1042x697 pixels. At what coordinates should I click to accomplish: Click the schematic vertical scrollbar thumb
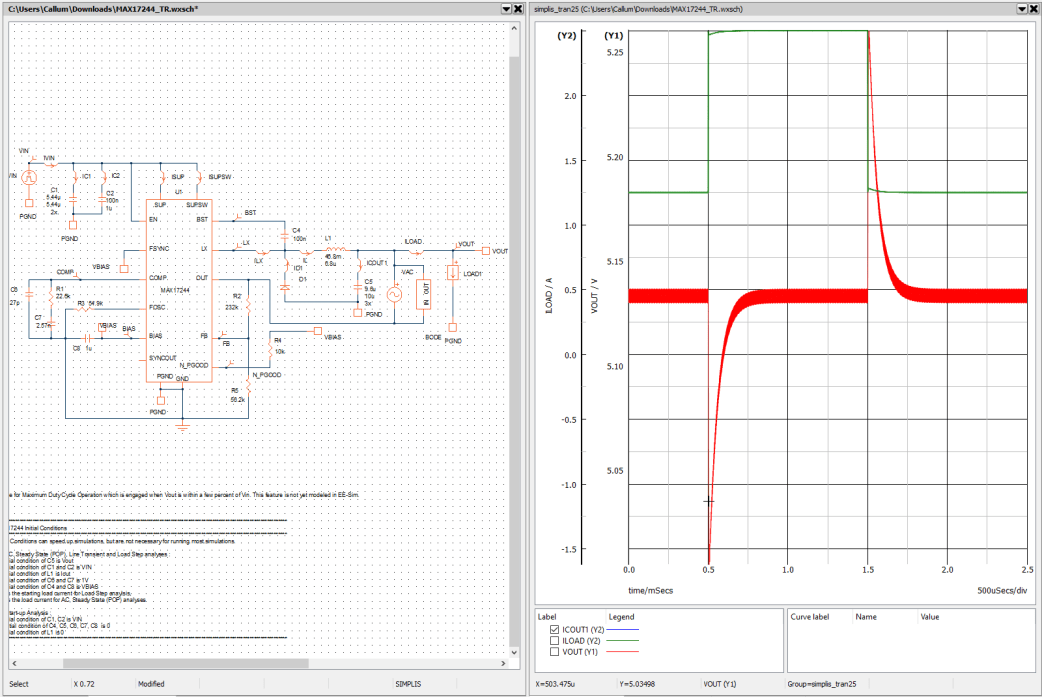click(x=514, y=349)
